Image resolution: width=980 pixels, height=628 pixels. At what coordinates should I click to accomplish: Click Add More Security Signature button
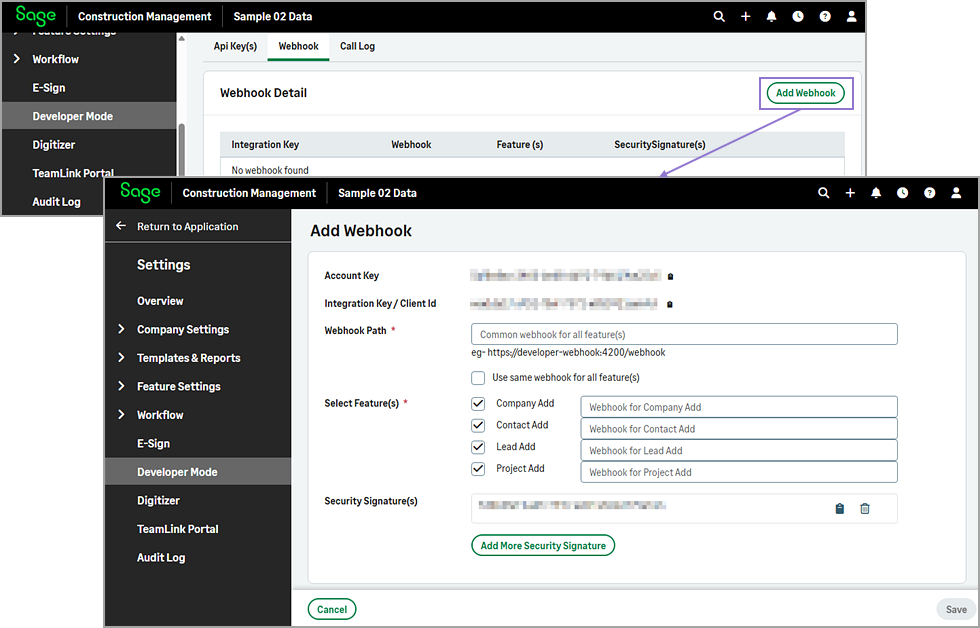point(543,546)
